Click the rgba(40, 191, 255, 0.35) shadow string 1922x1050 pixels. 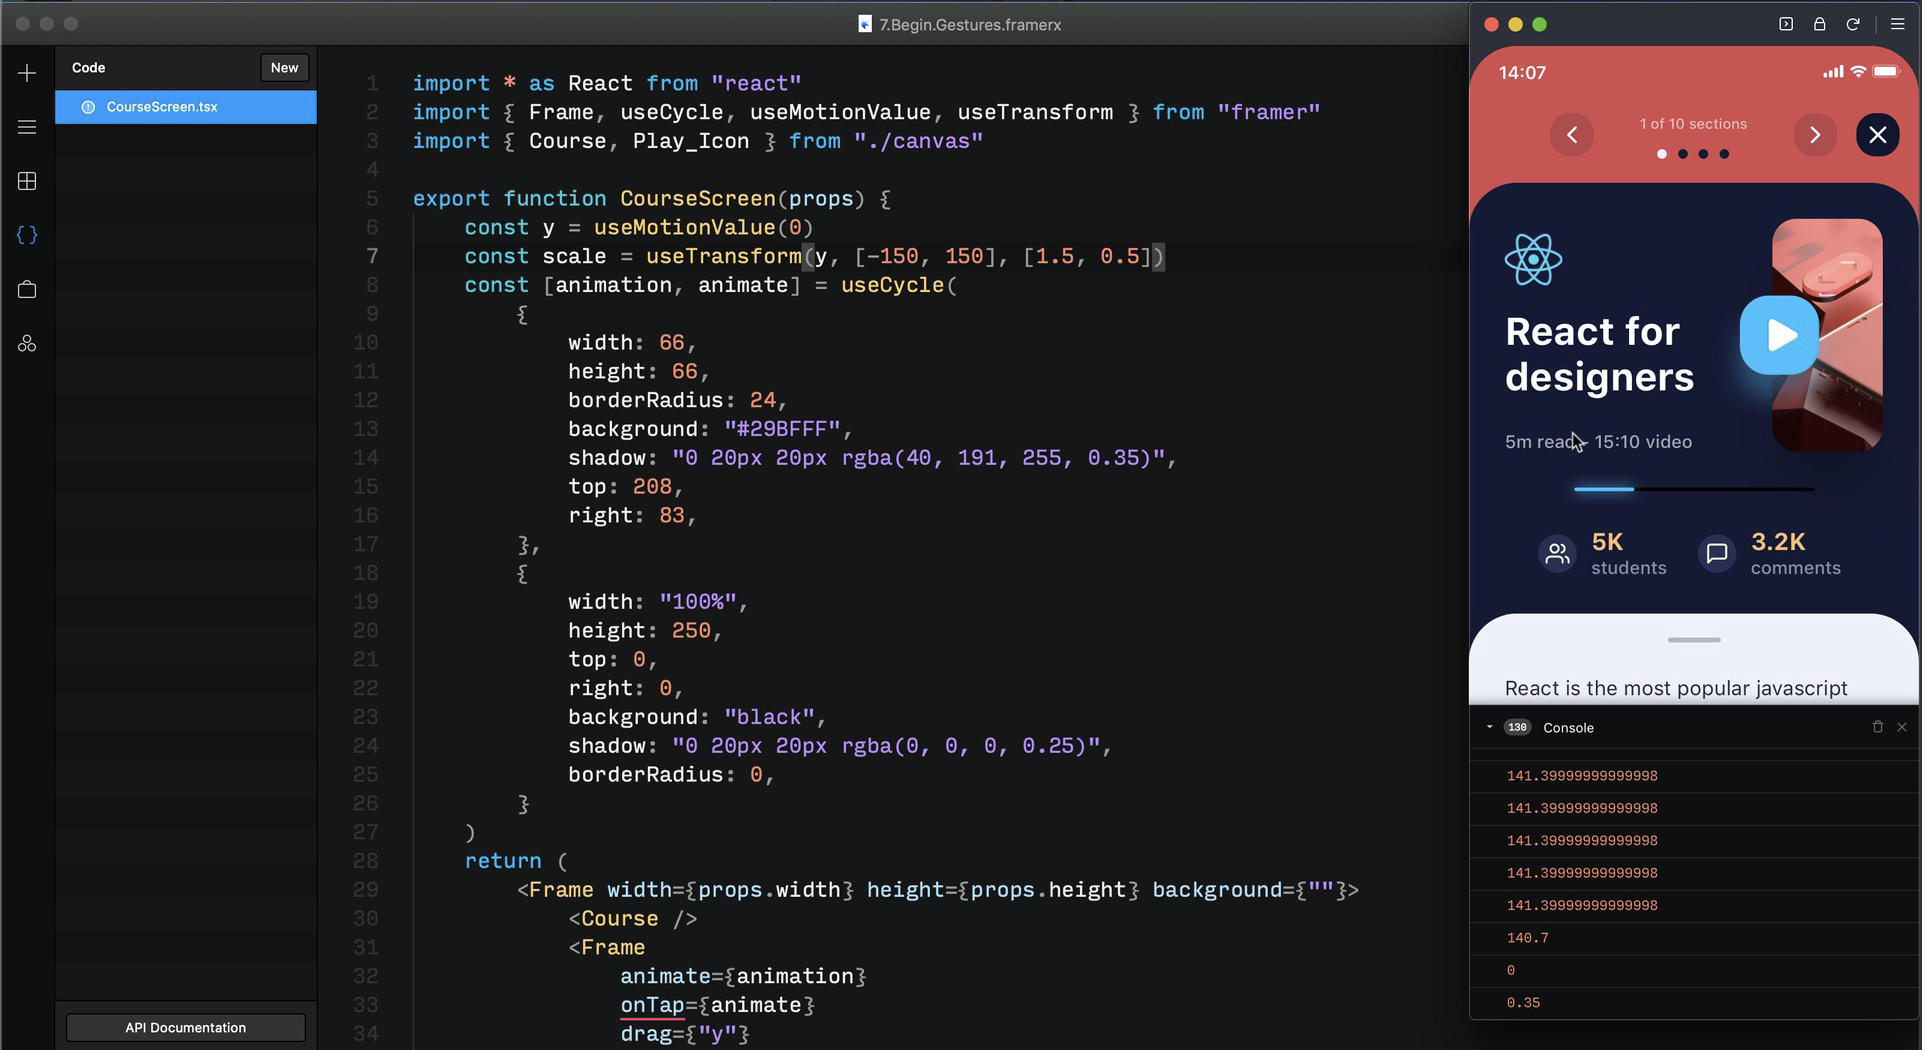918,458
